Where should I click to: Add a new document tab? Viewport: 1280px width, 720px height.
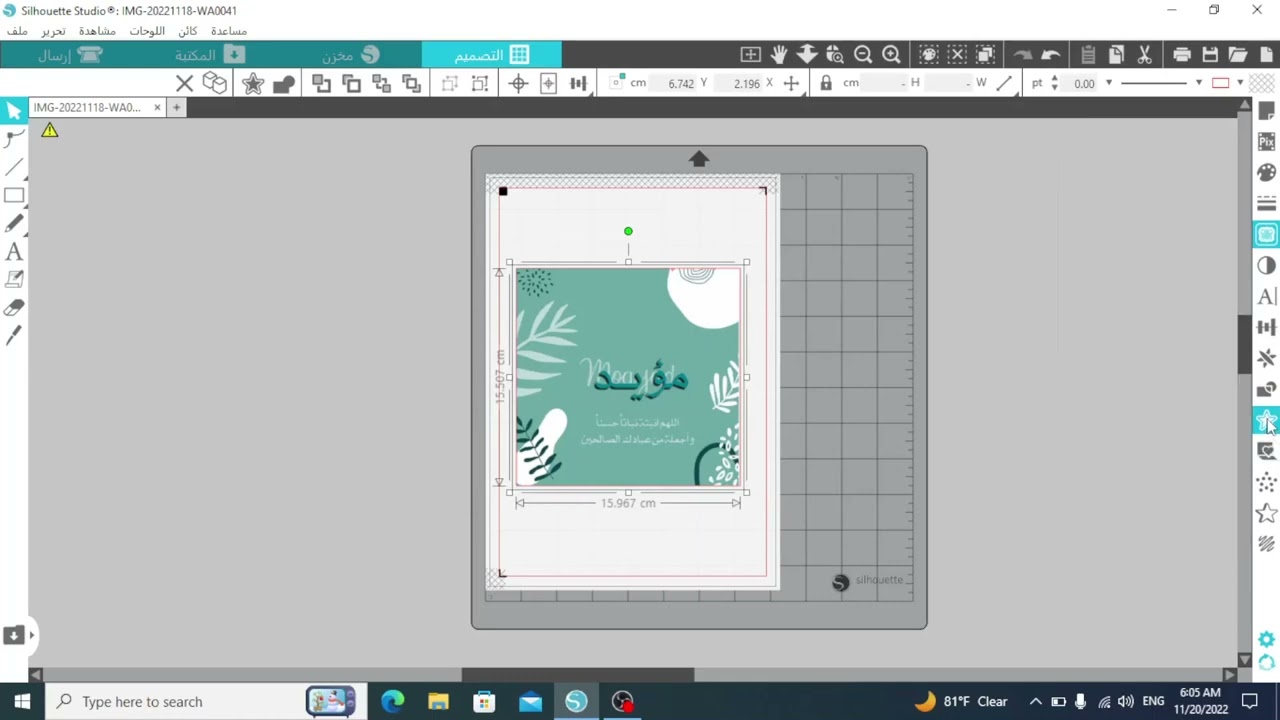(176, 107)
